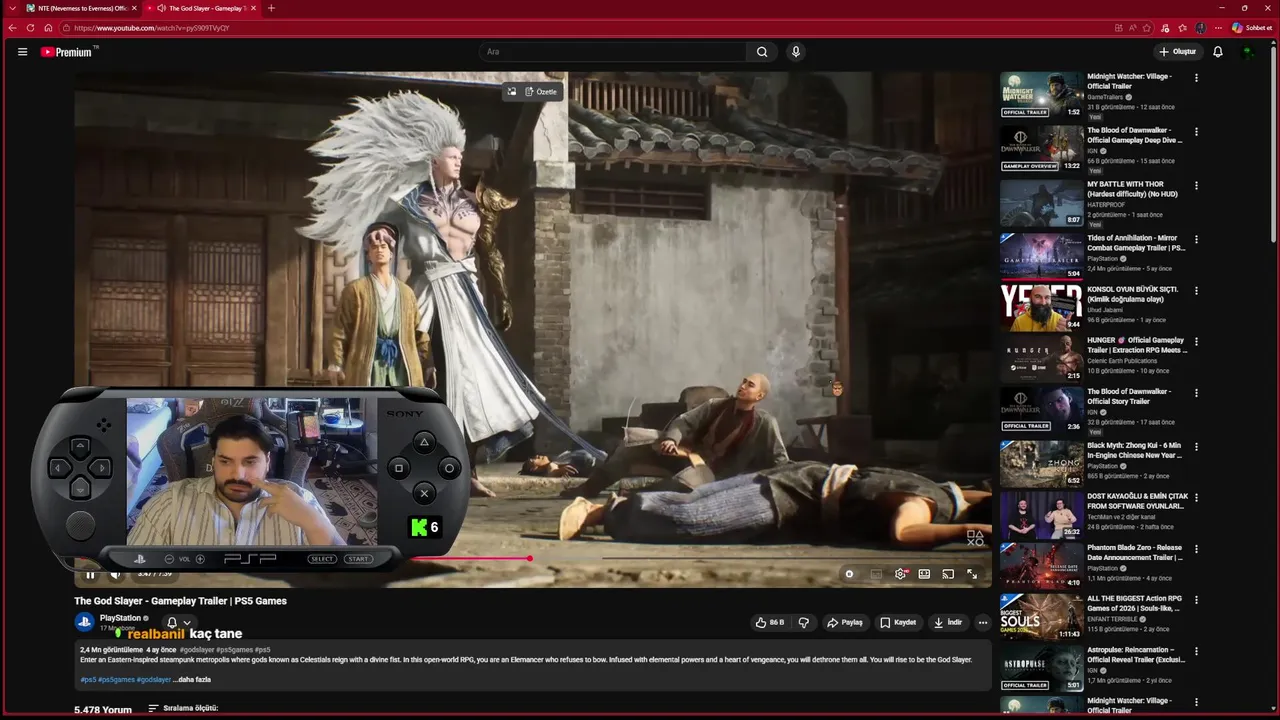
Task: Mute the video using the speaker icon
Action: coord(115,574)
